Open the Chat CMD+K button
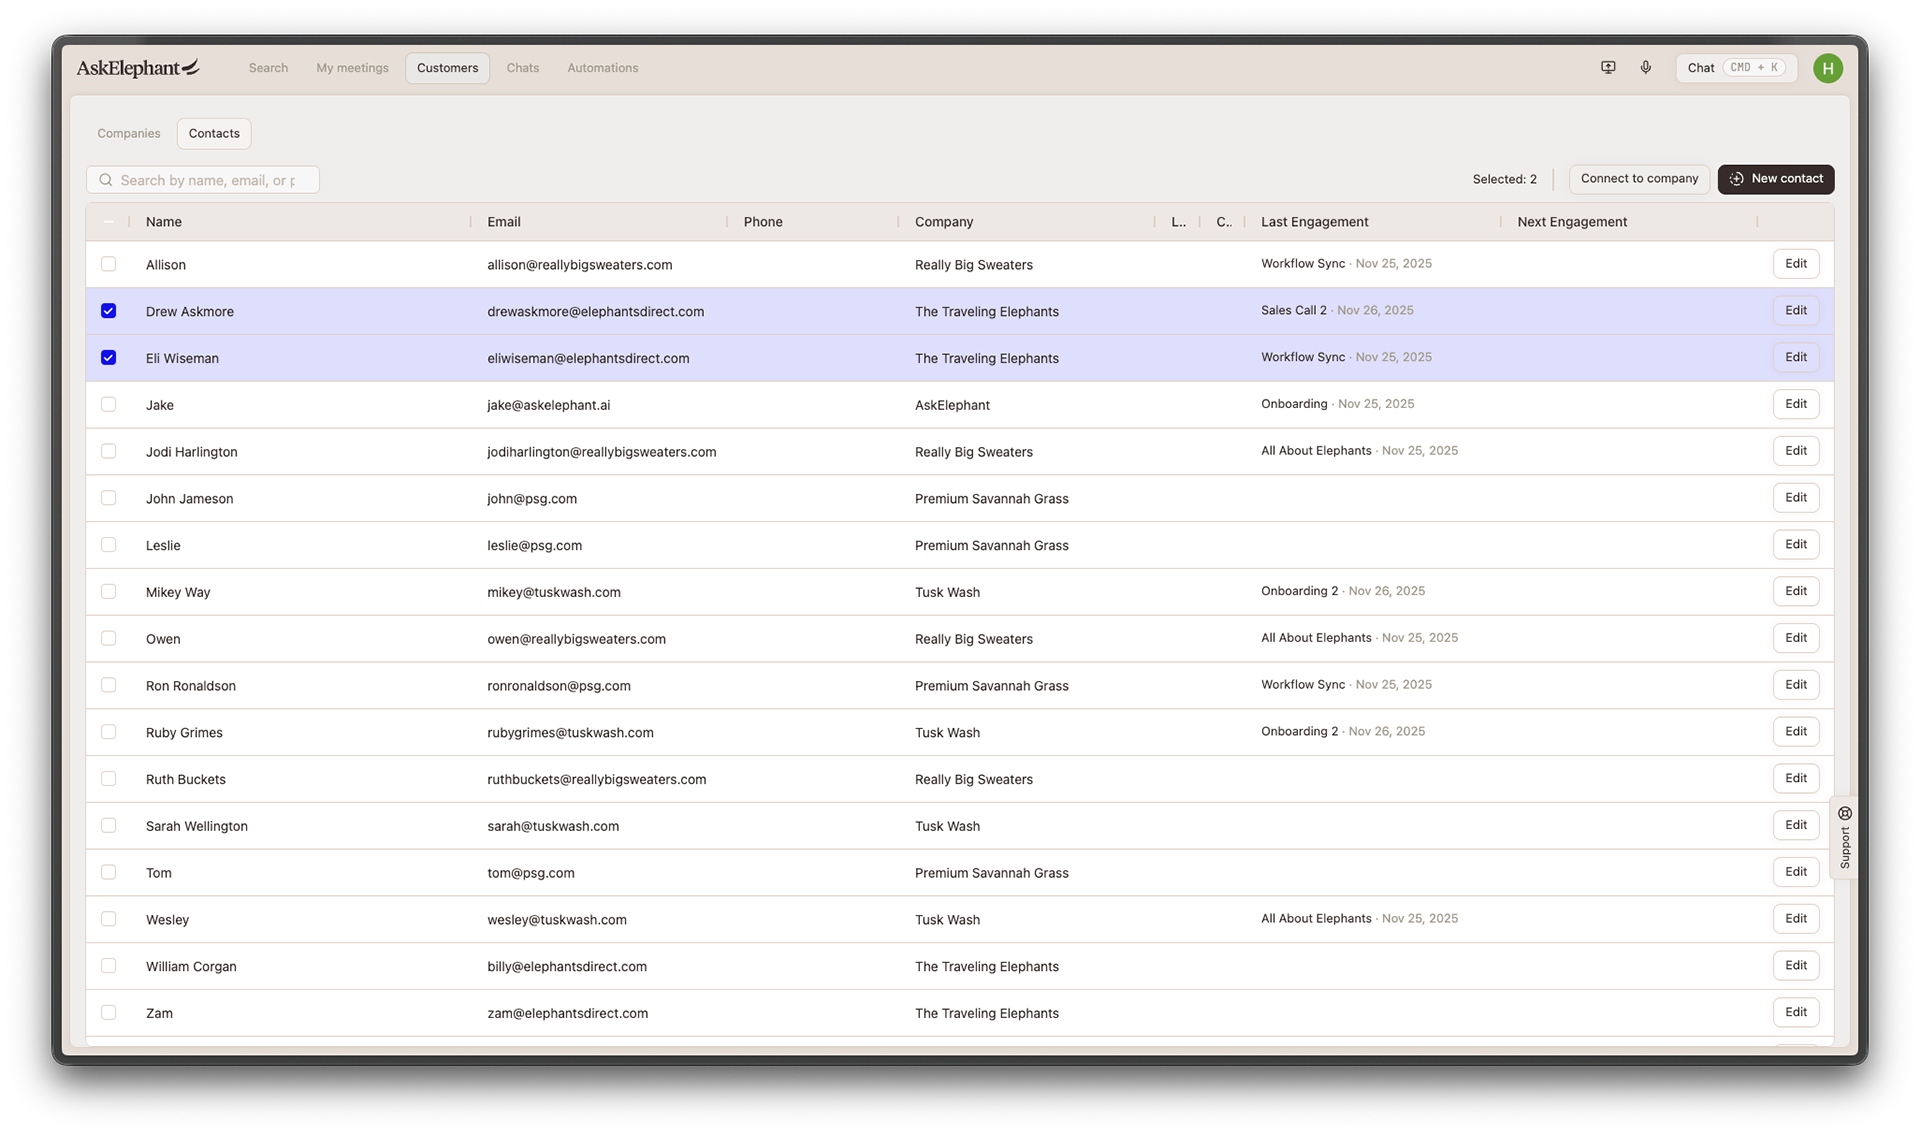The image size is (1920, 1134). 1736,68
